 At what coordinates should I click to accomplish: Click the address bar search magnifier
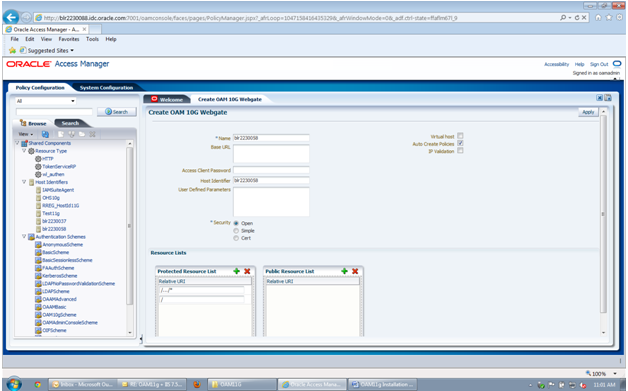click(x=563, y=18)
